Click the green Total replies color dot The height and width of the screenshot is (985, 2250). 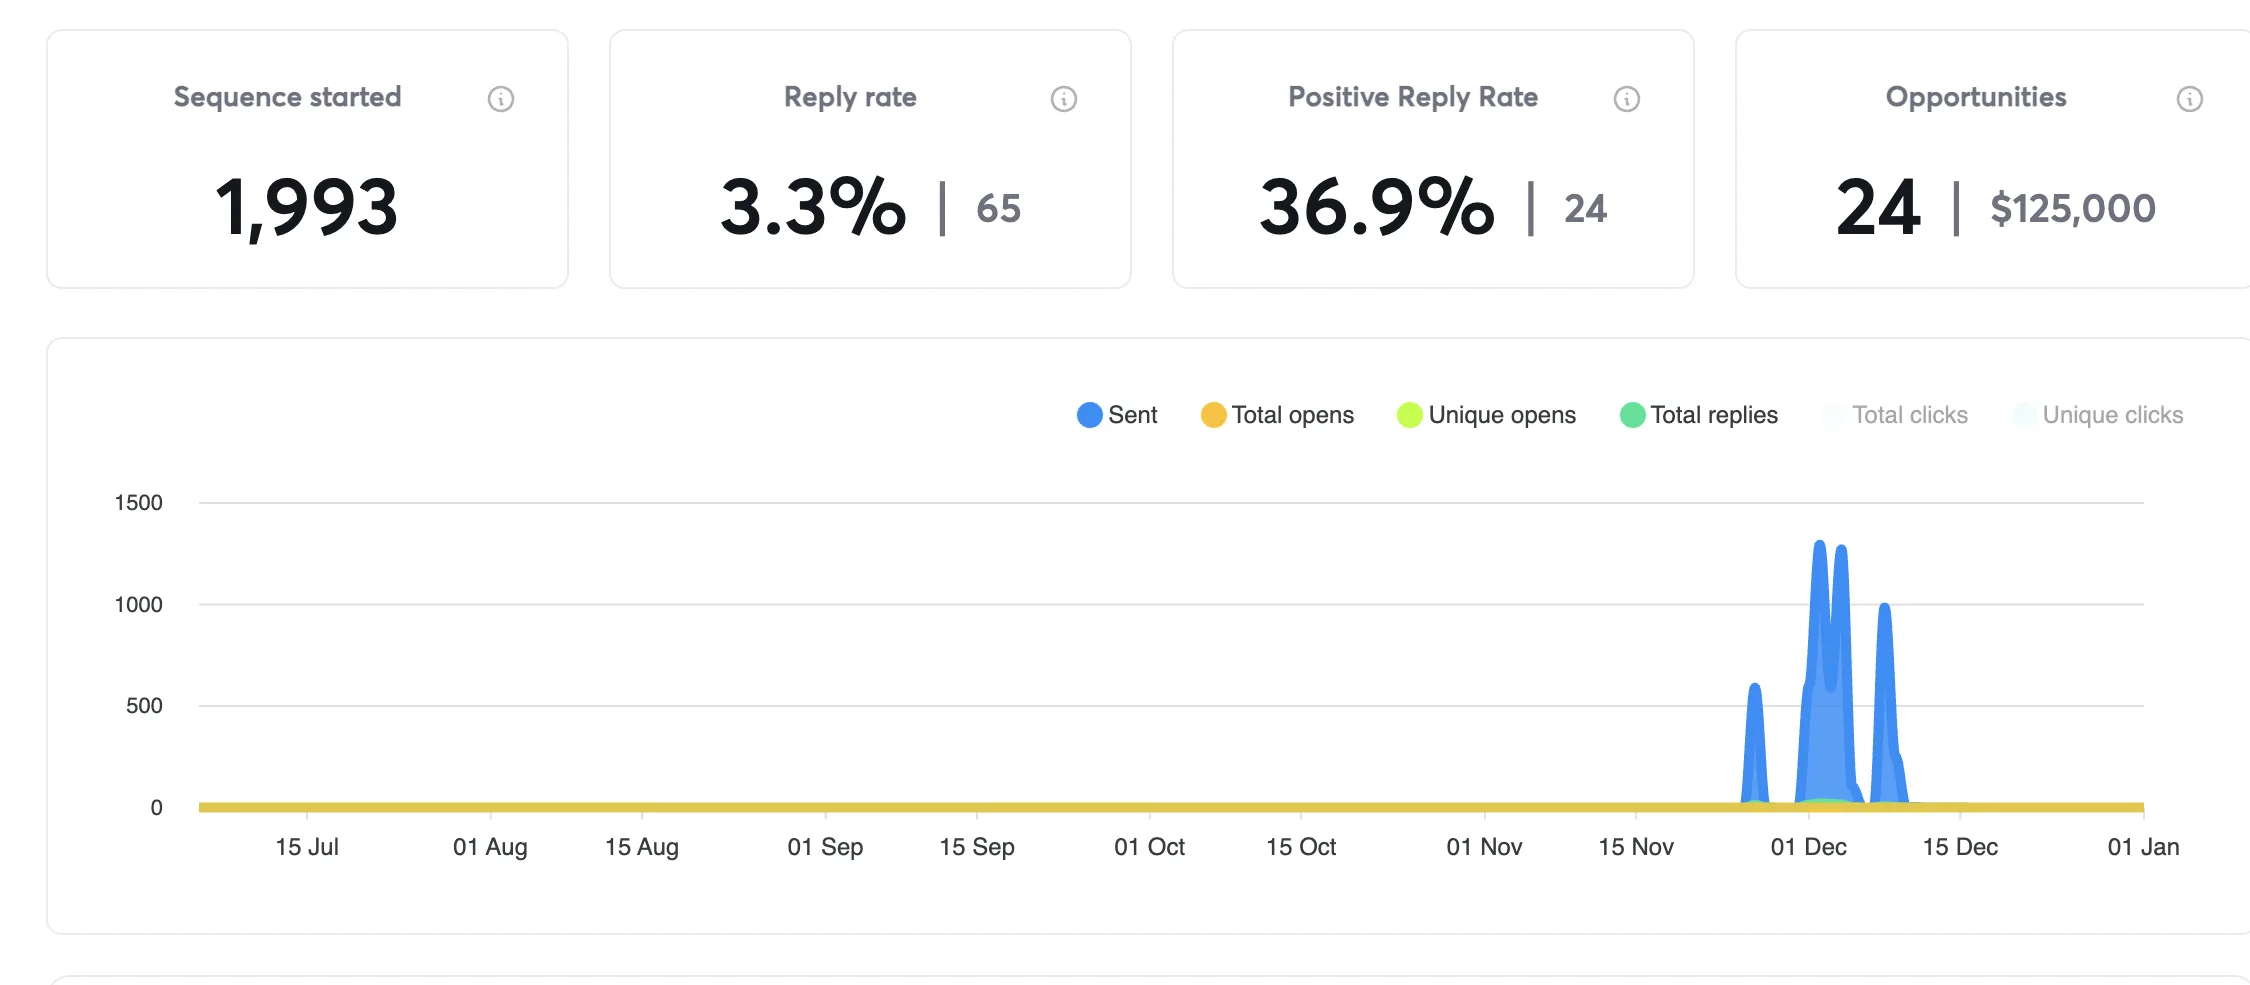pos(1633,415)
